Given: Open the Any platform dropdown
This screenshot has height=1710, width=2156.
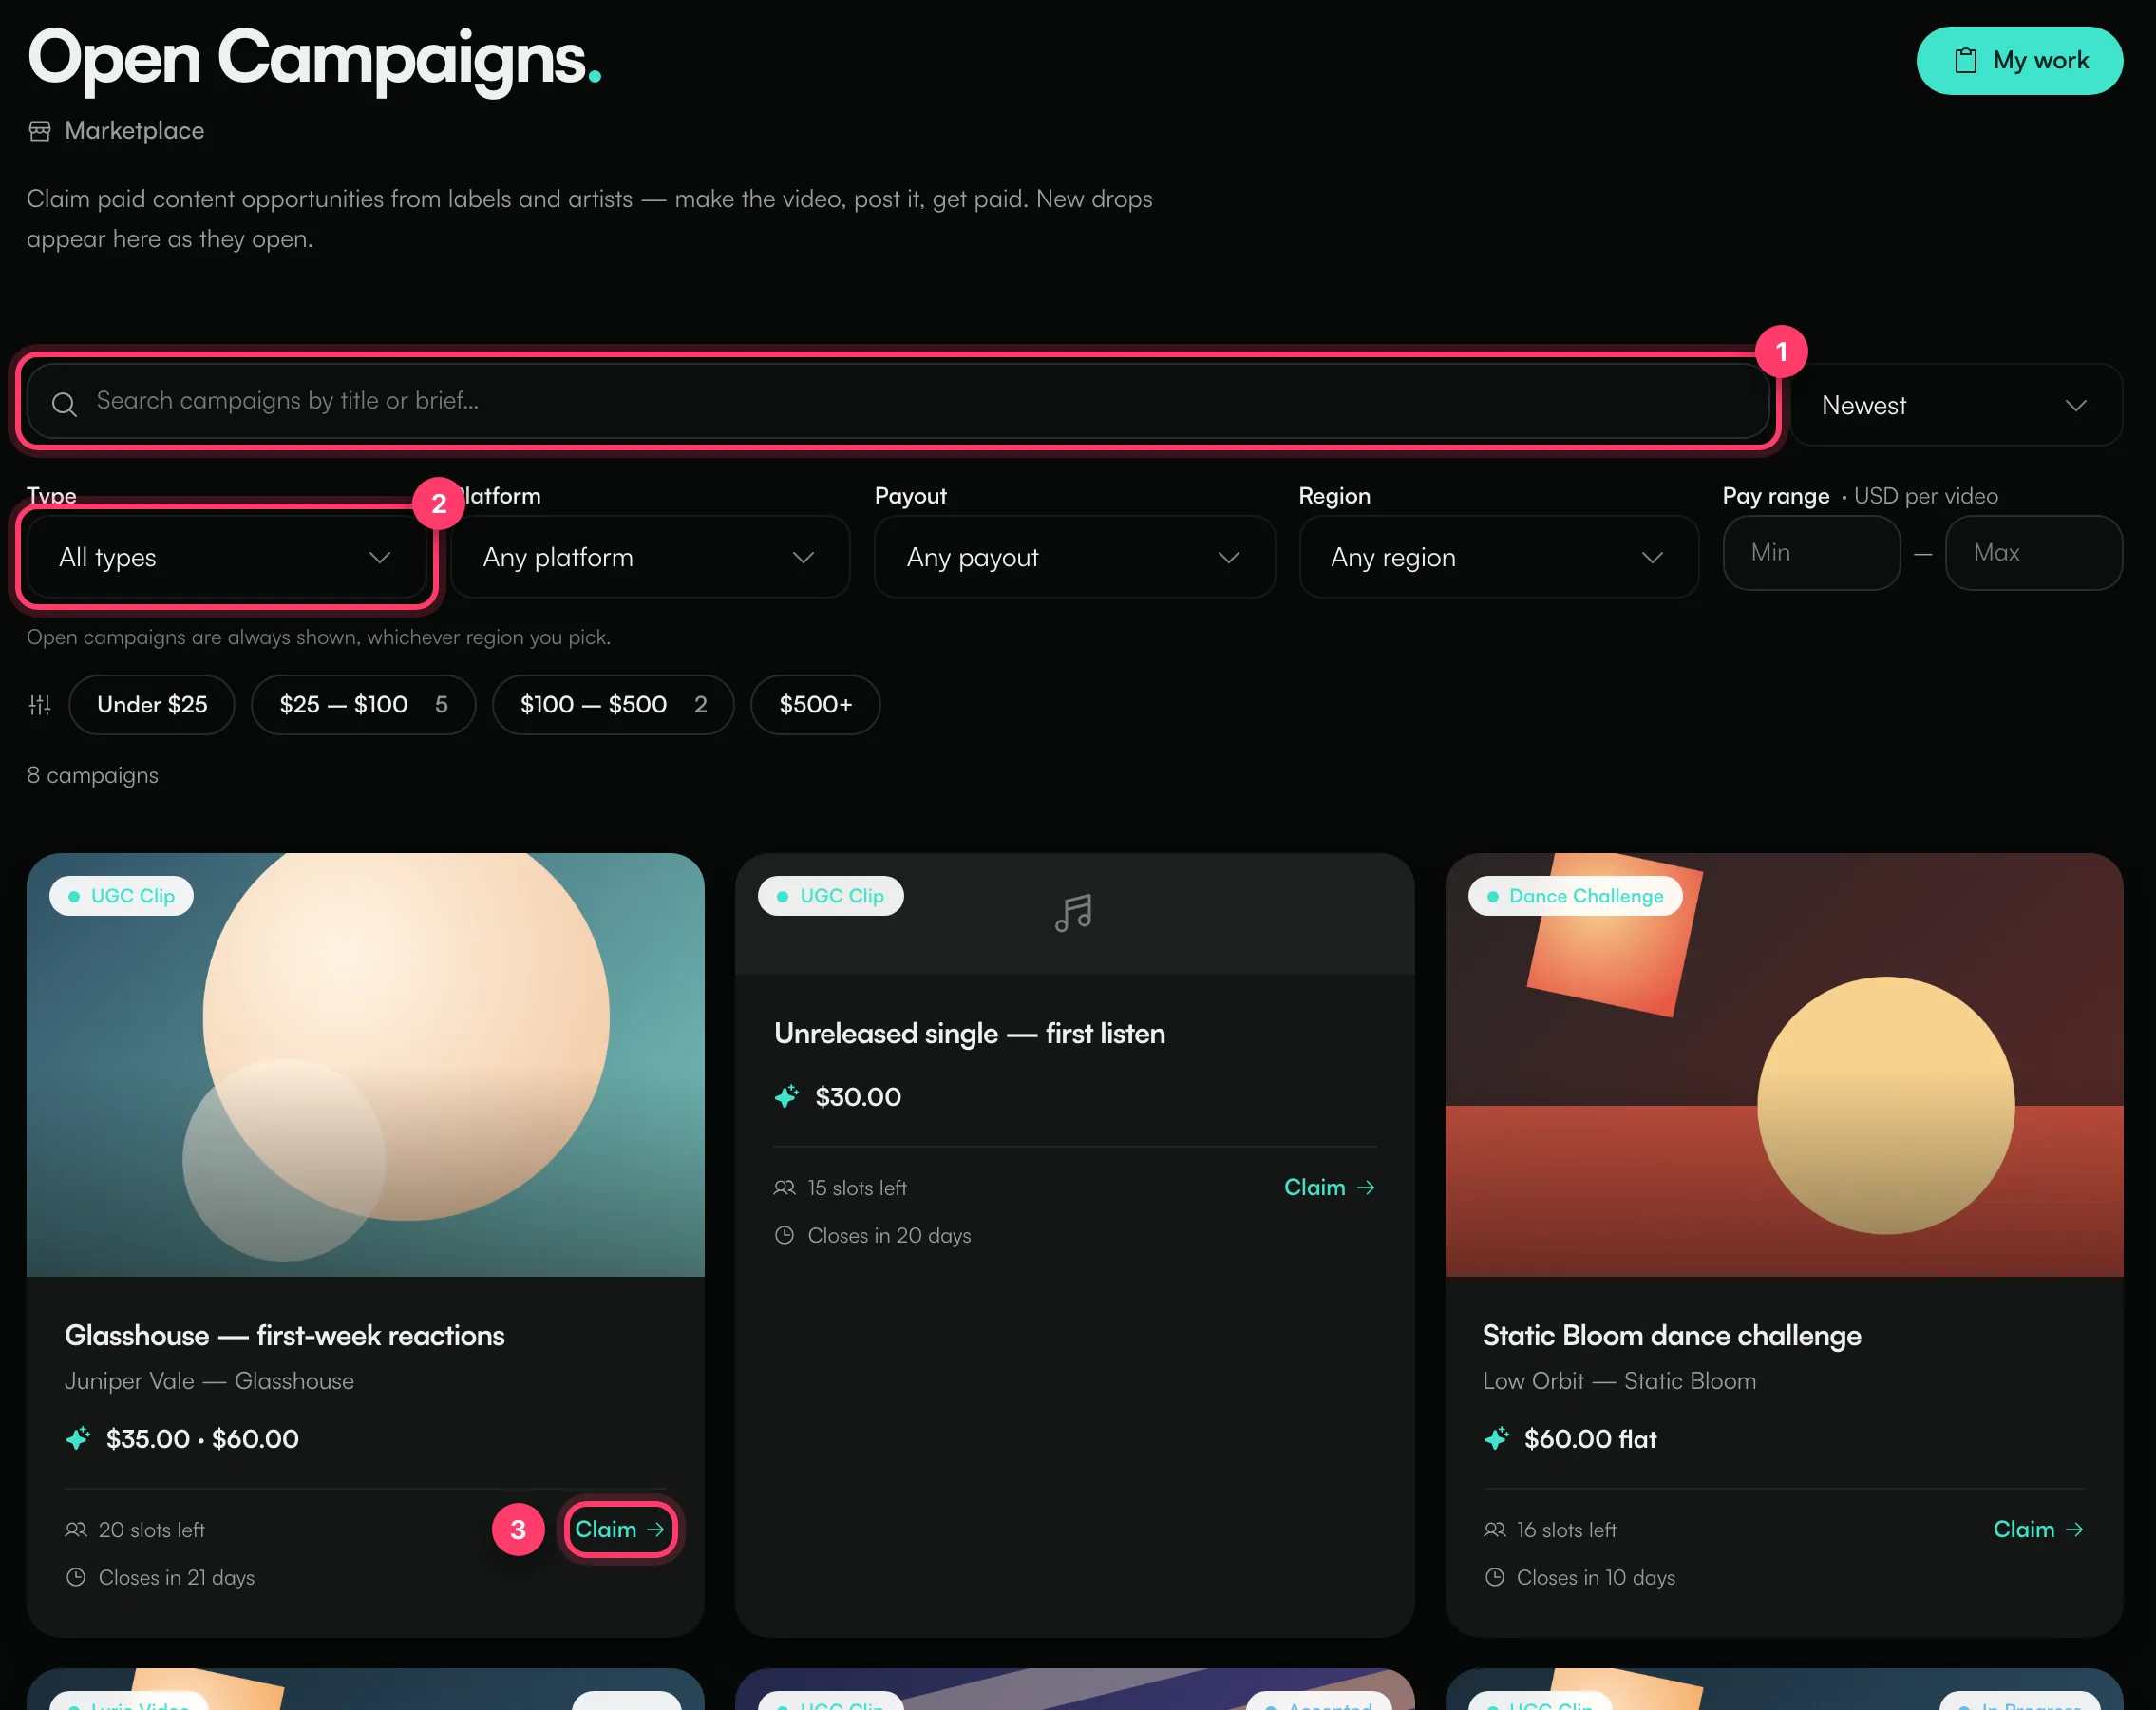Looking at the screenshot, I should 649,557.
